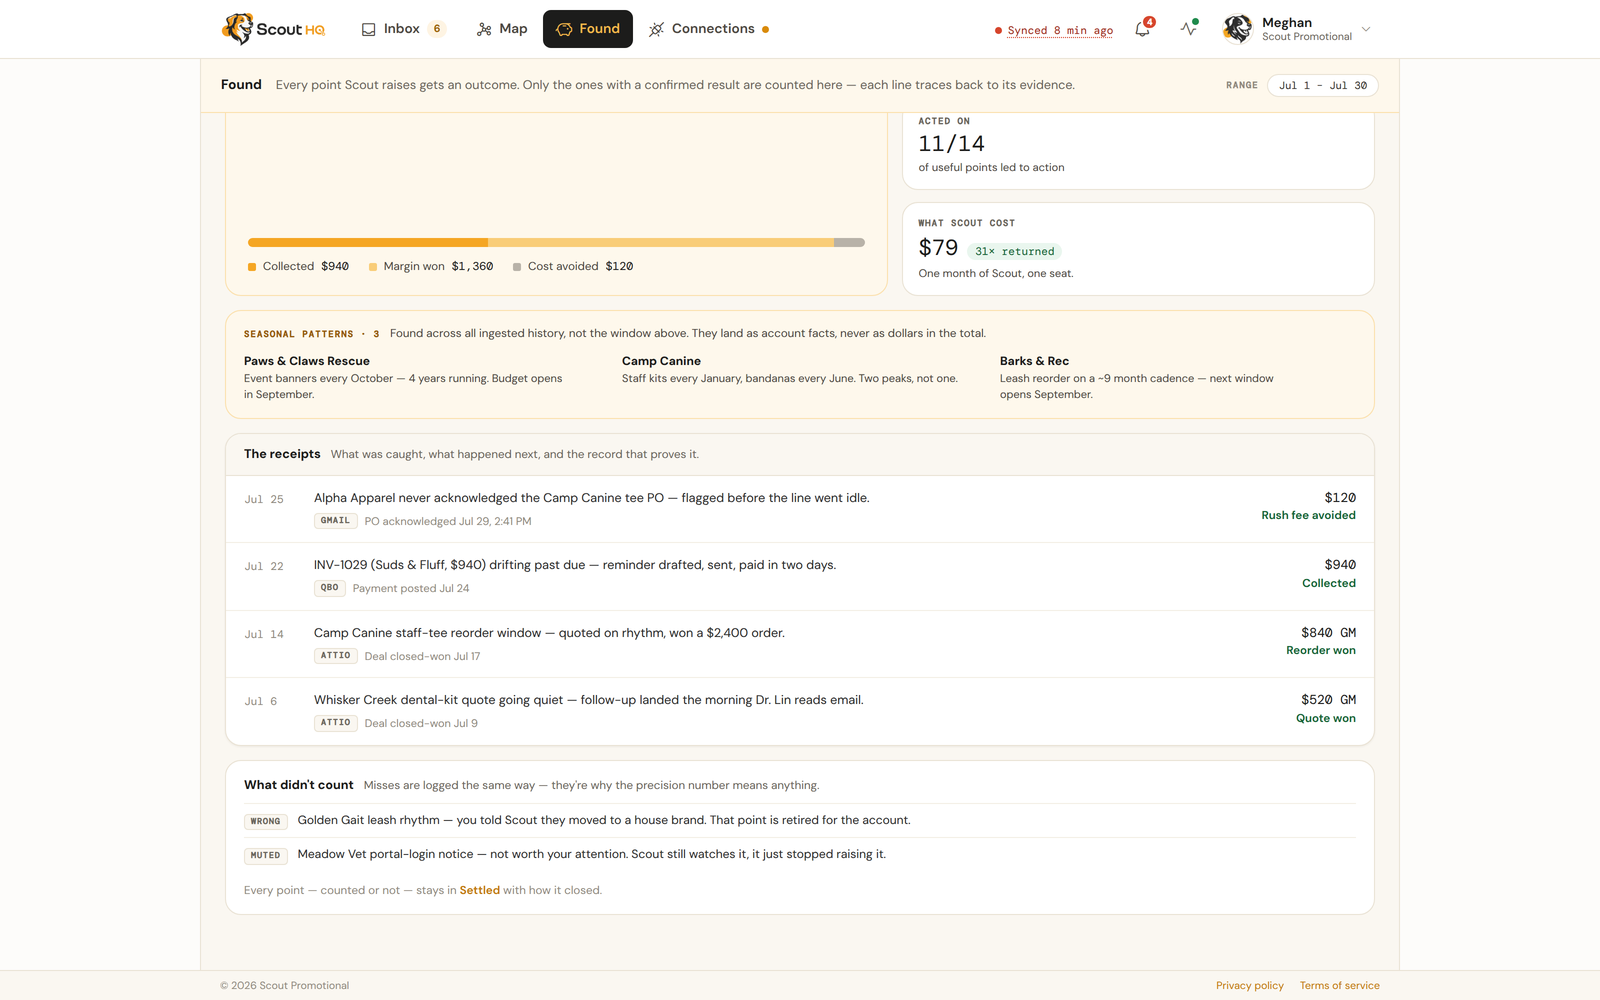Screen dimensions: 1600x1000
Task: Click the Found tab icon
Action: (x=564, y=29)
